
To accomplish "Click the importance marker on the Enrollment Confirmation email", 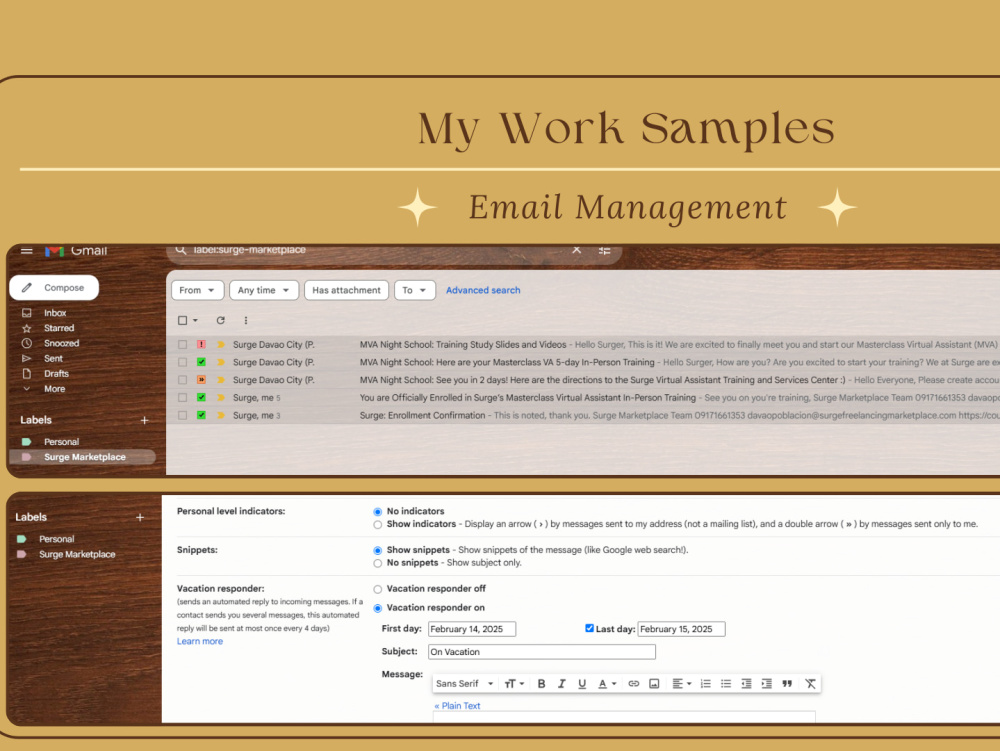I will (221, 415).
